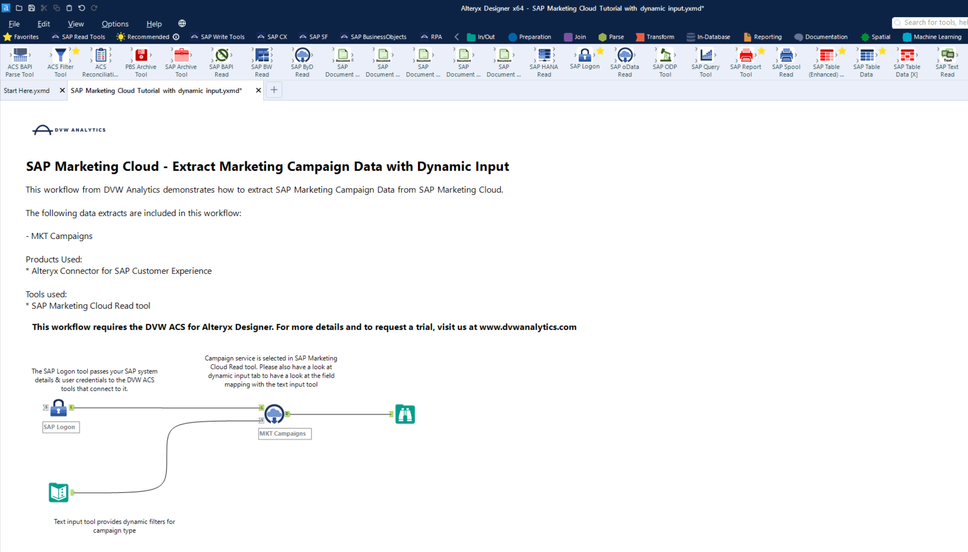
Task: Select the Browse binoculars node on canvas
Action: [x=405, y=414]
